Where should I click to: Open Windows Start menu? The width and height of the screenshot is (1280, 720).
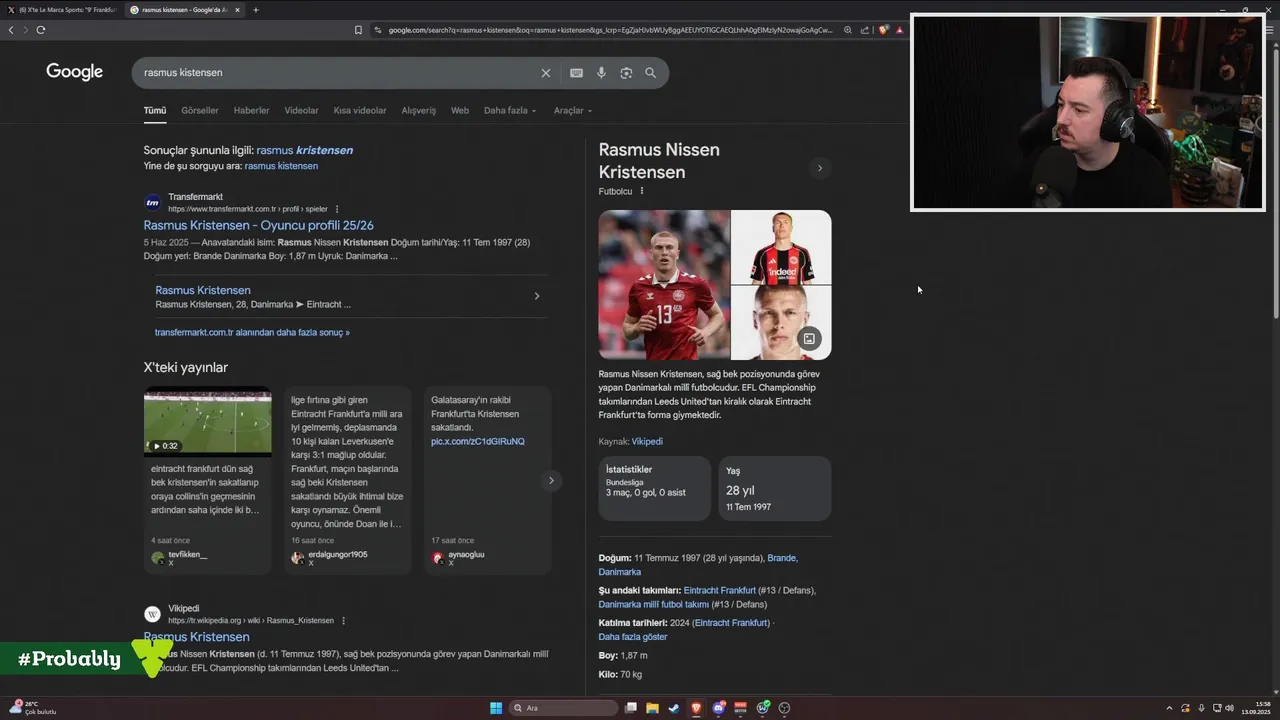coord(496,708)
